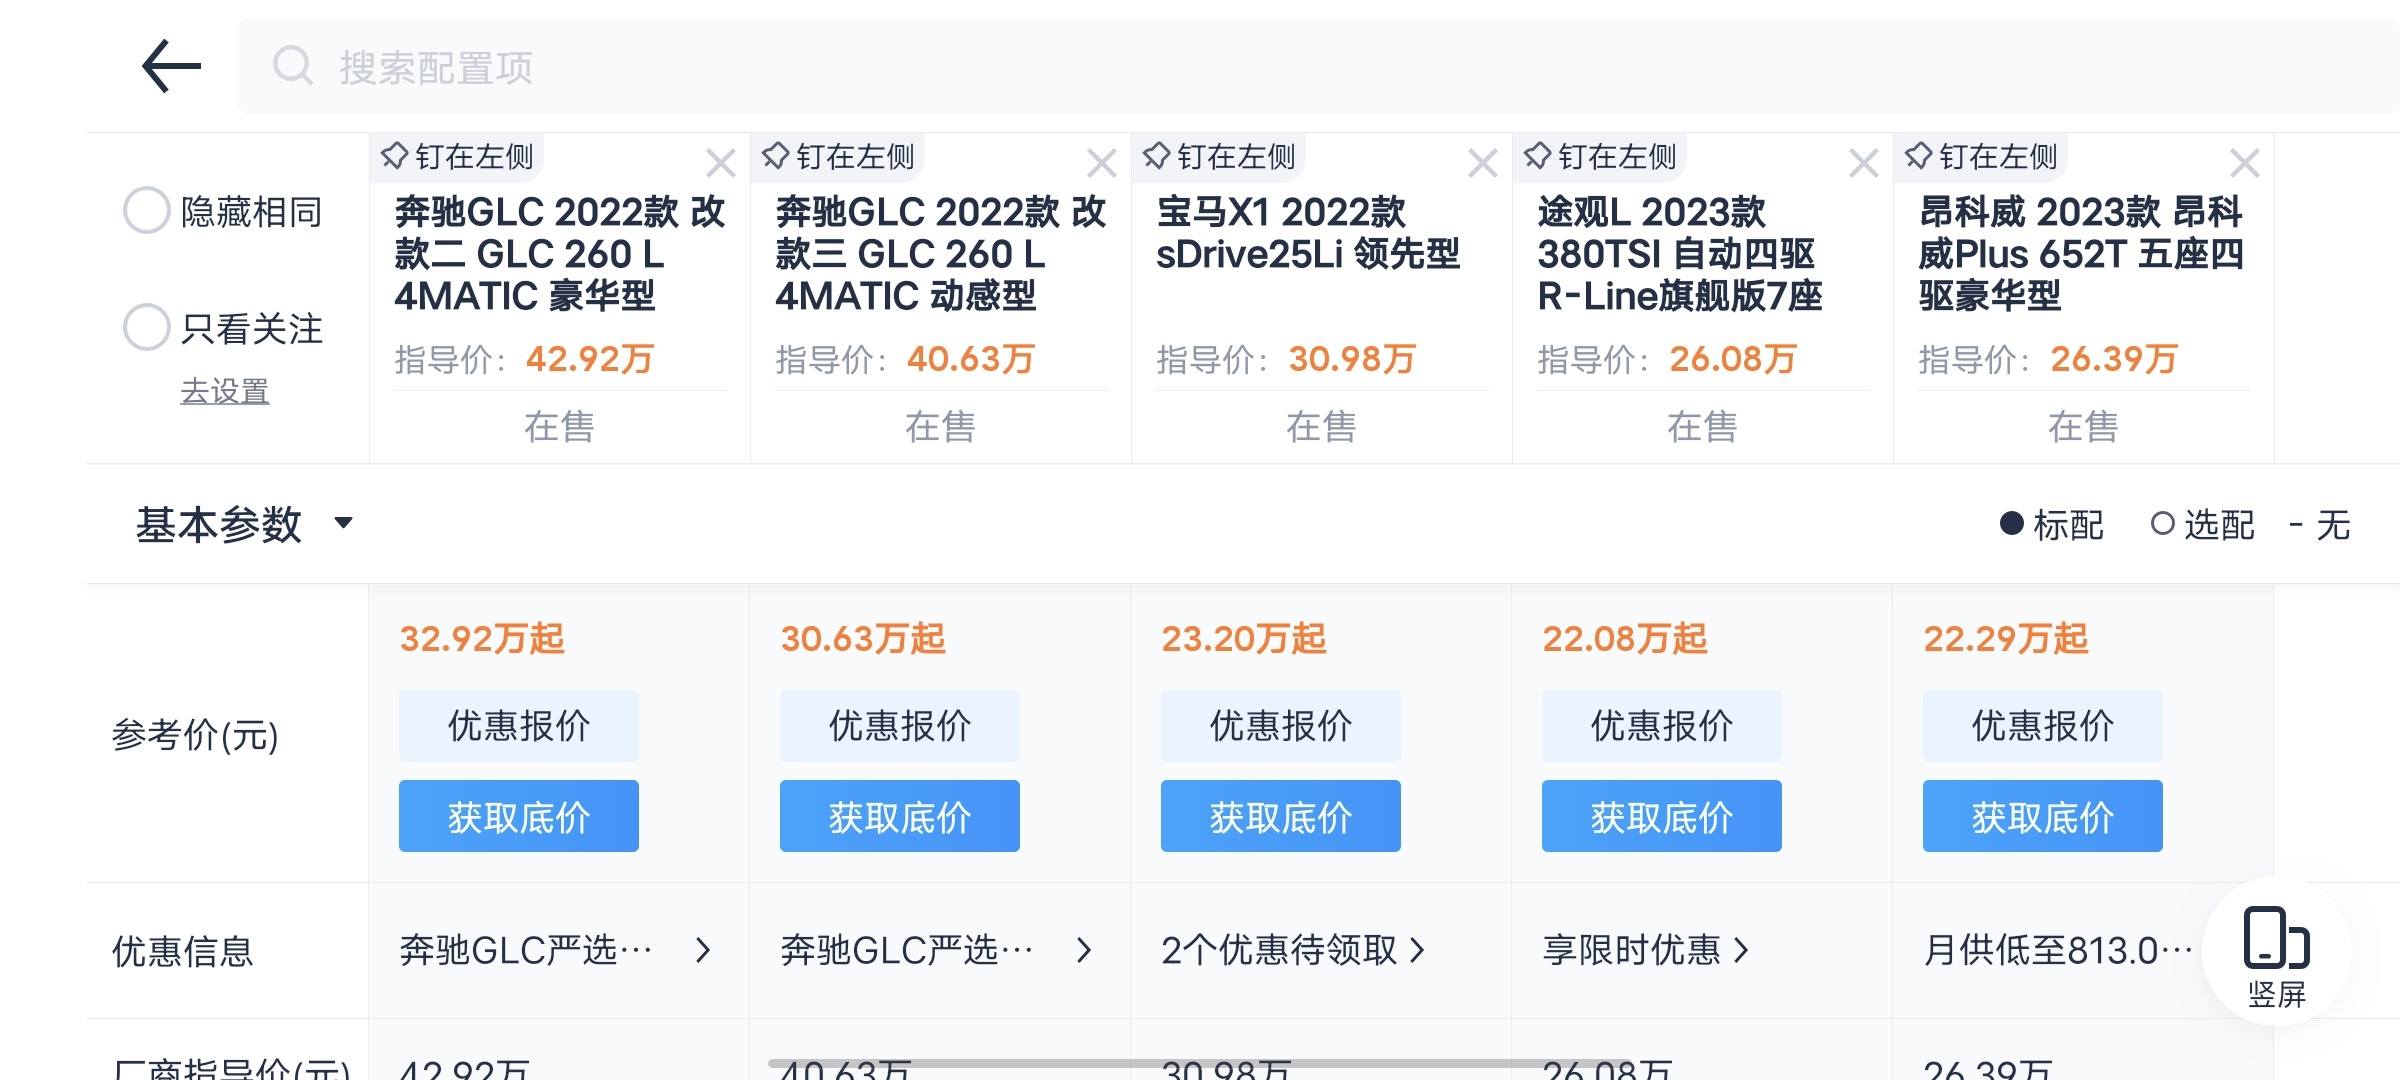Screen dimensions: 2400x1080
Task: Open 2个优惠待领取 offers
Action: pyautogui.click(x=1292, y=950)
